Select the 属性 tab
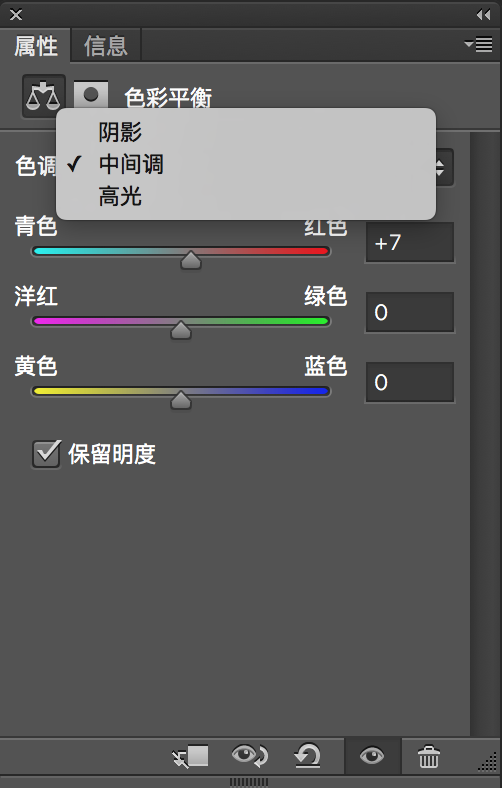This screenshot has height=788, width=502. coord(36,46)
